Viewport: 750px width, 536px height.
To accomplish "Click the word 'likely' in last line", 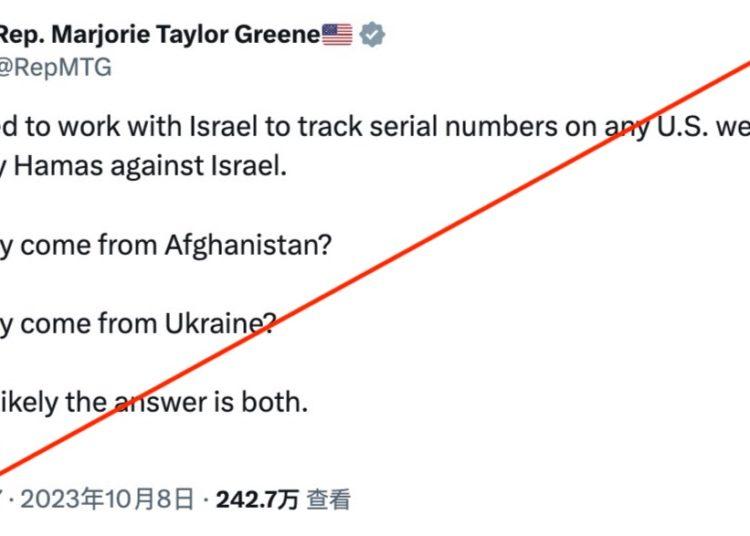I will click(29, 403).
